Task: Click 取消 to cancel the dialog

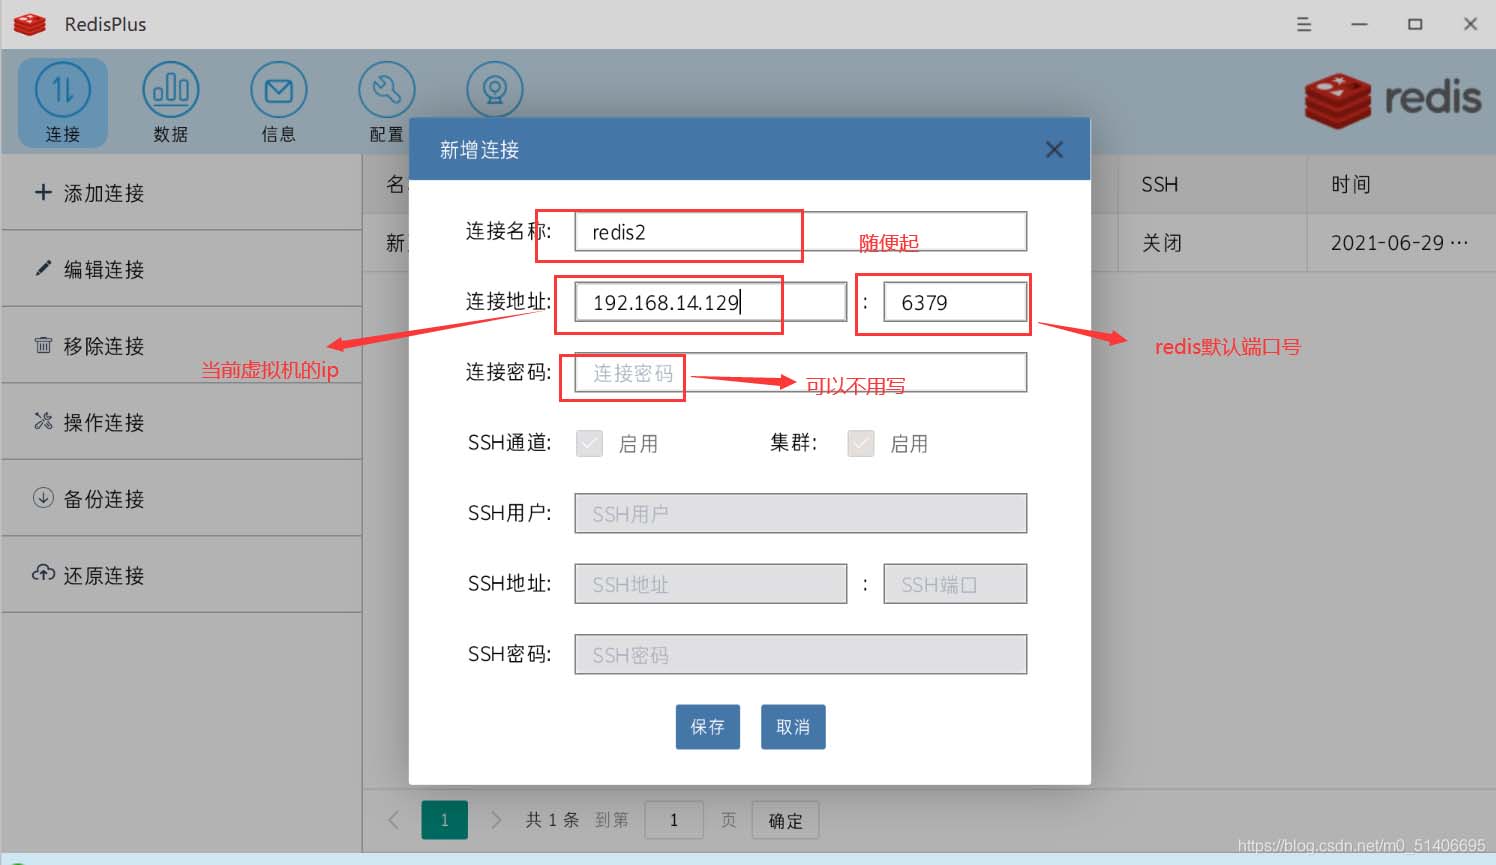Action: pyautogui.click(x=793, y=727)
